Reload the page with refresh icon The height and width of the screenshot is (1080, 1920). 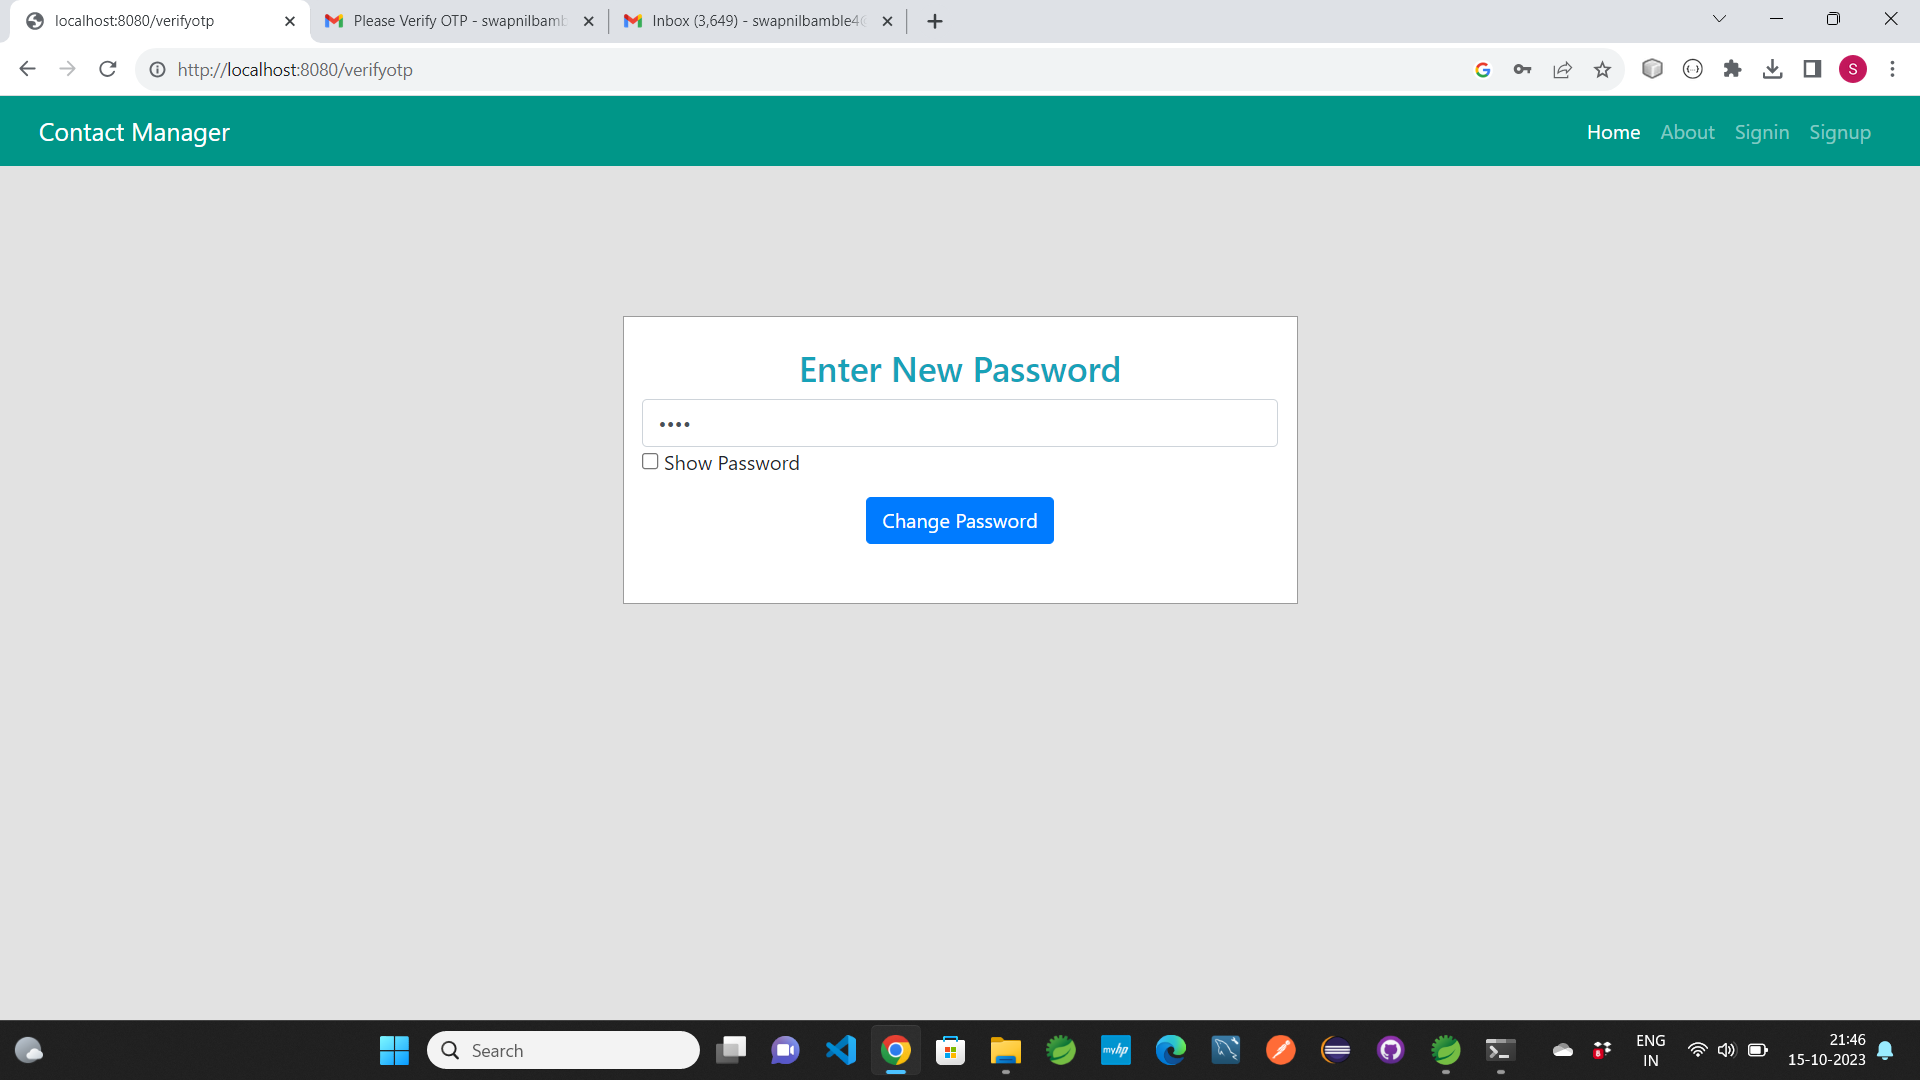click(x=108, y=69)
